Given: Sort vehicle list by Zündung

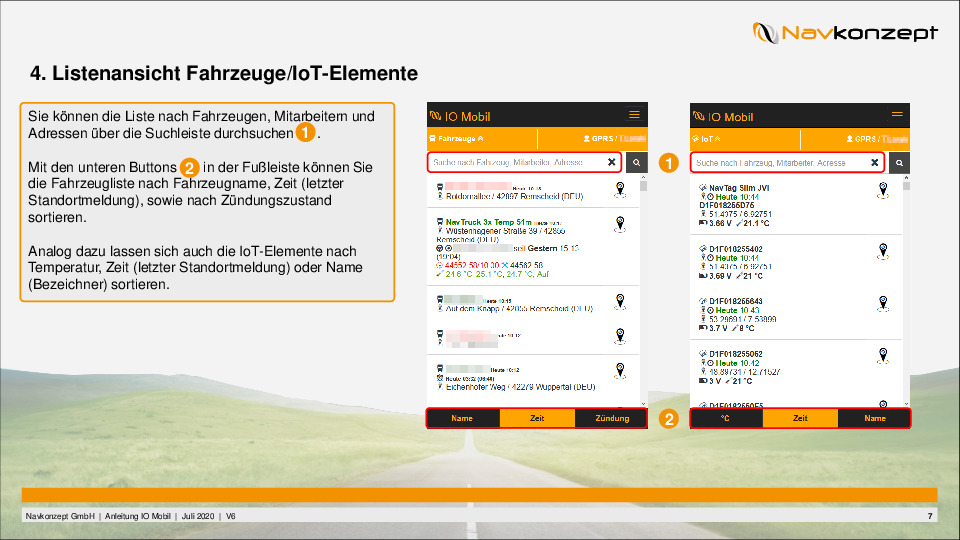Looking at the screenshot, I should [611, 418].
